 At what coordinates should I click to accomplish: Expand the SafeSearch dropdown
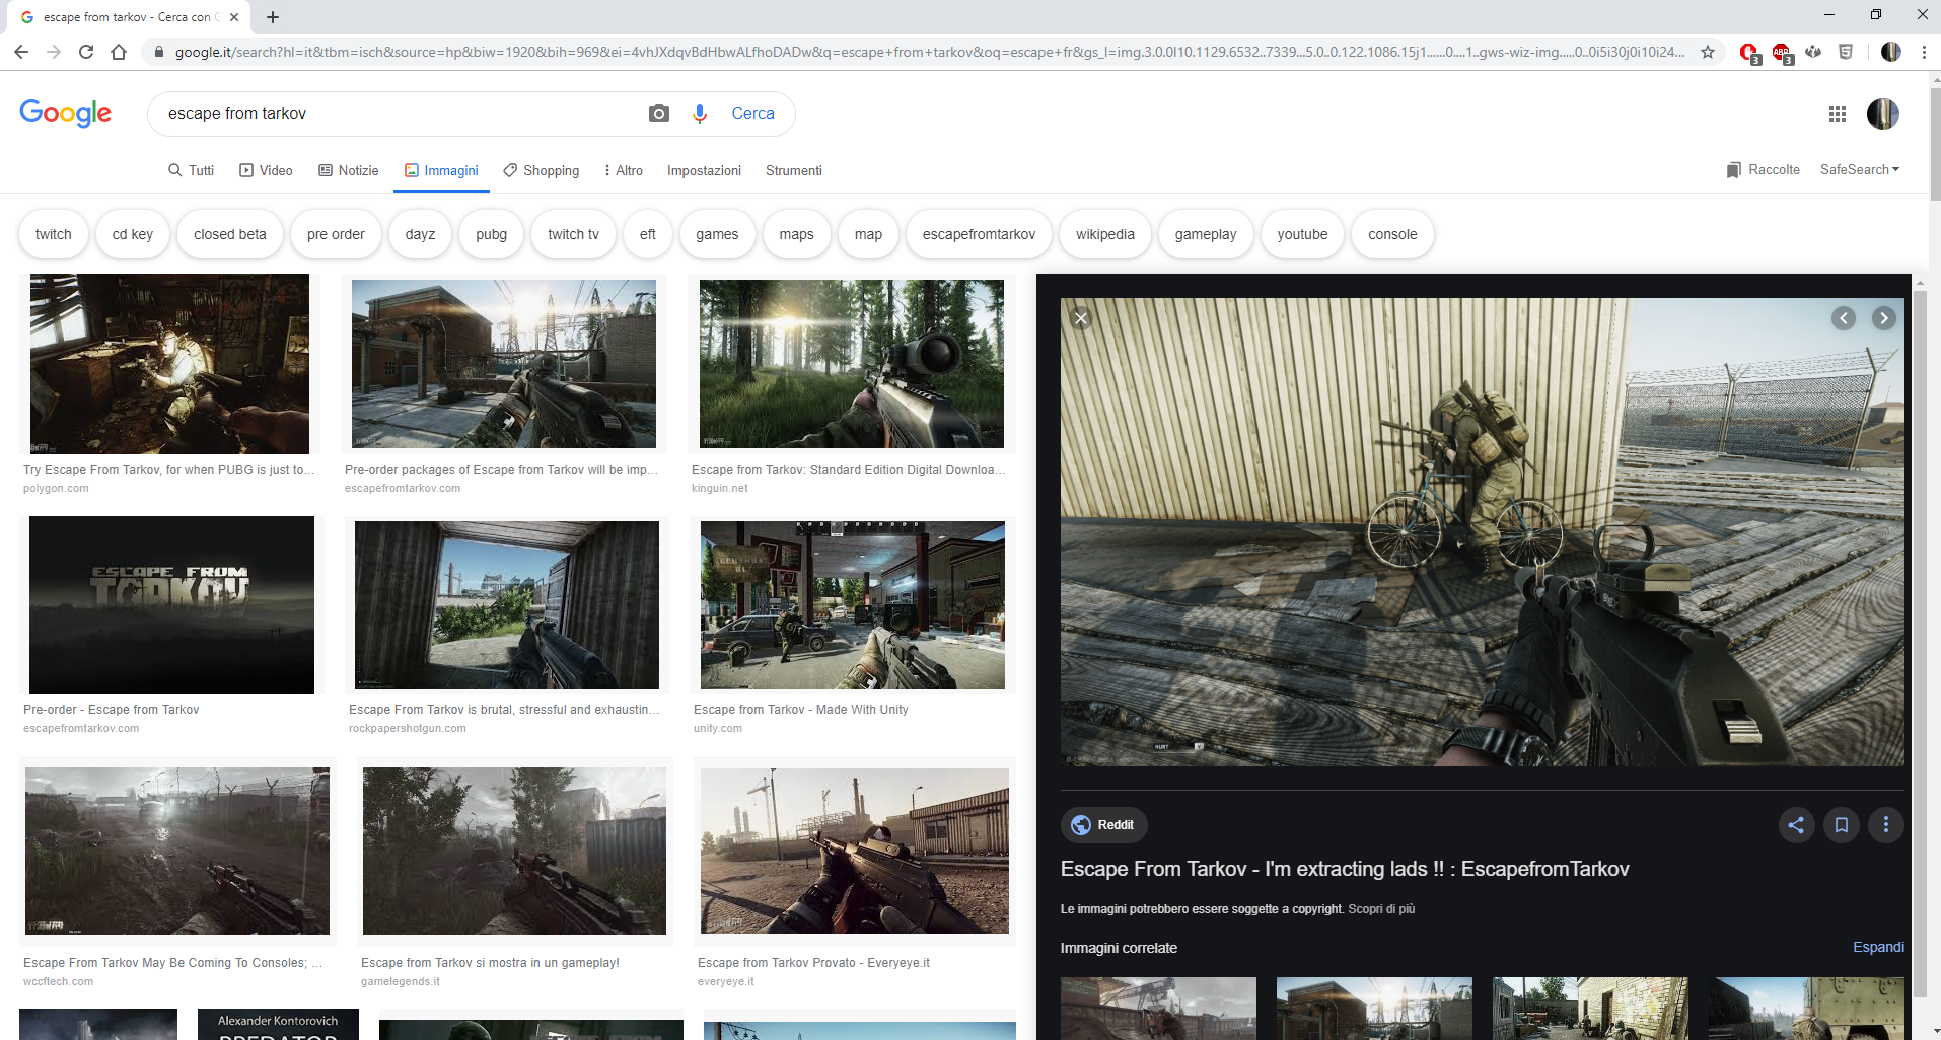pyautogui.click(x=1859, y=170)
